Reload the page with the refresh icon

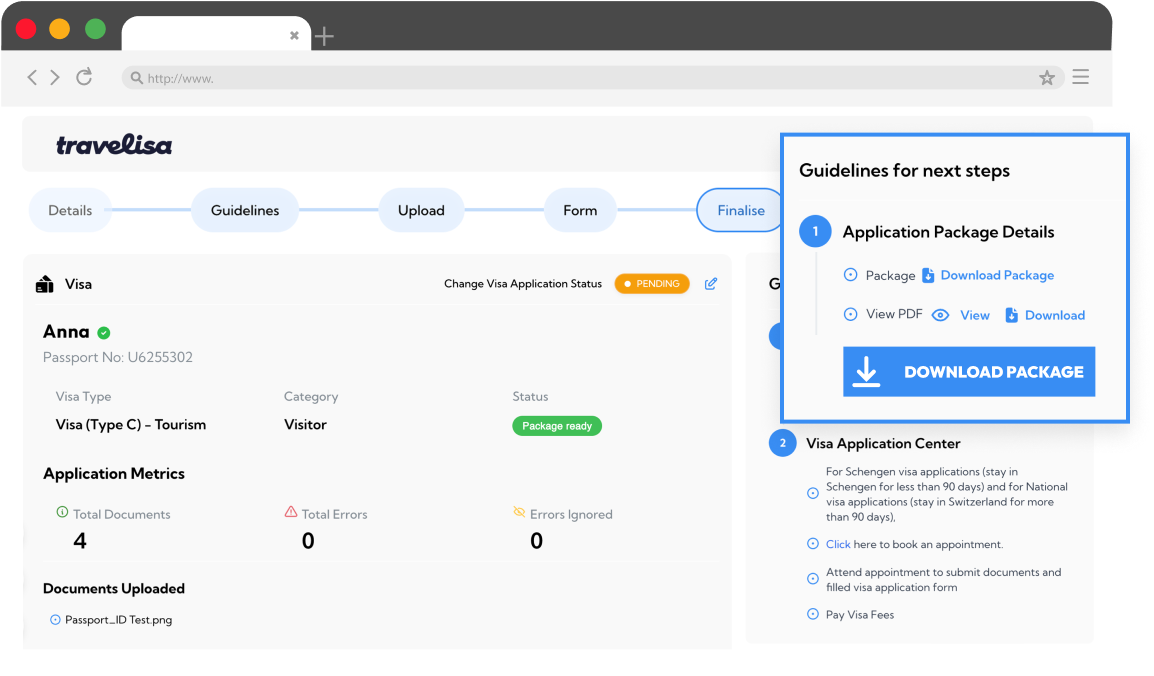84,77
